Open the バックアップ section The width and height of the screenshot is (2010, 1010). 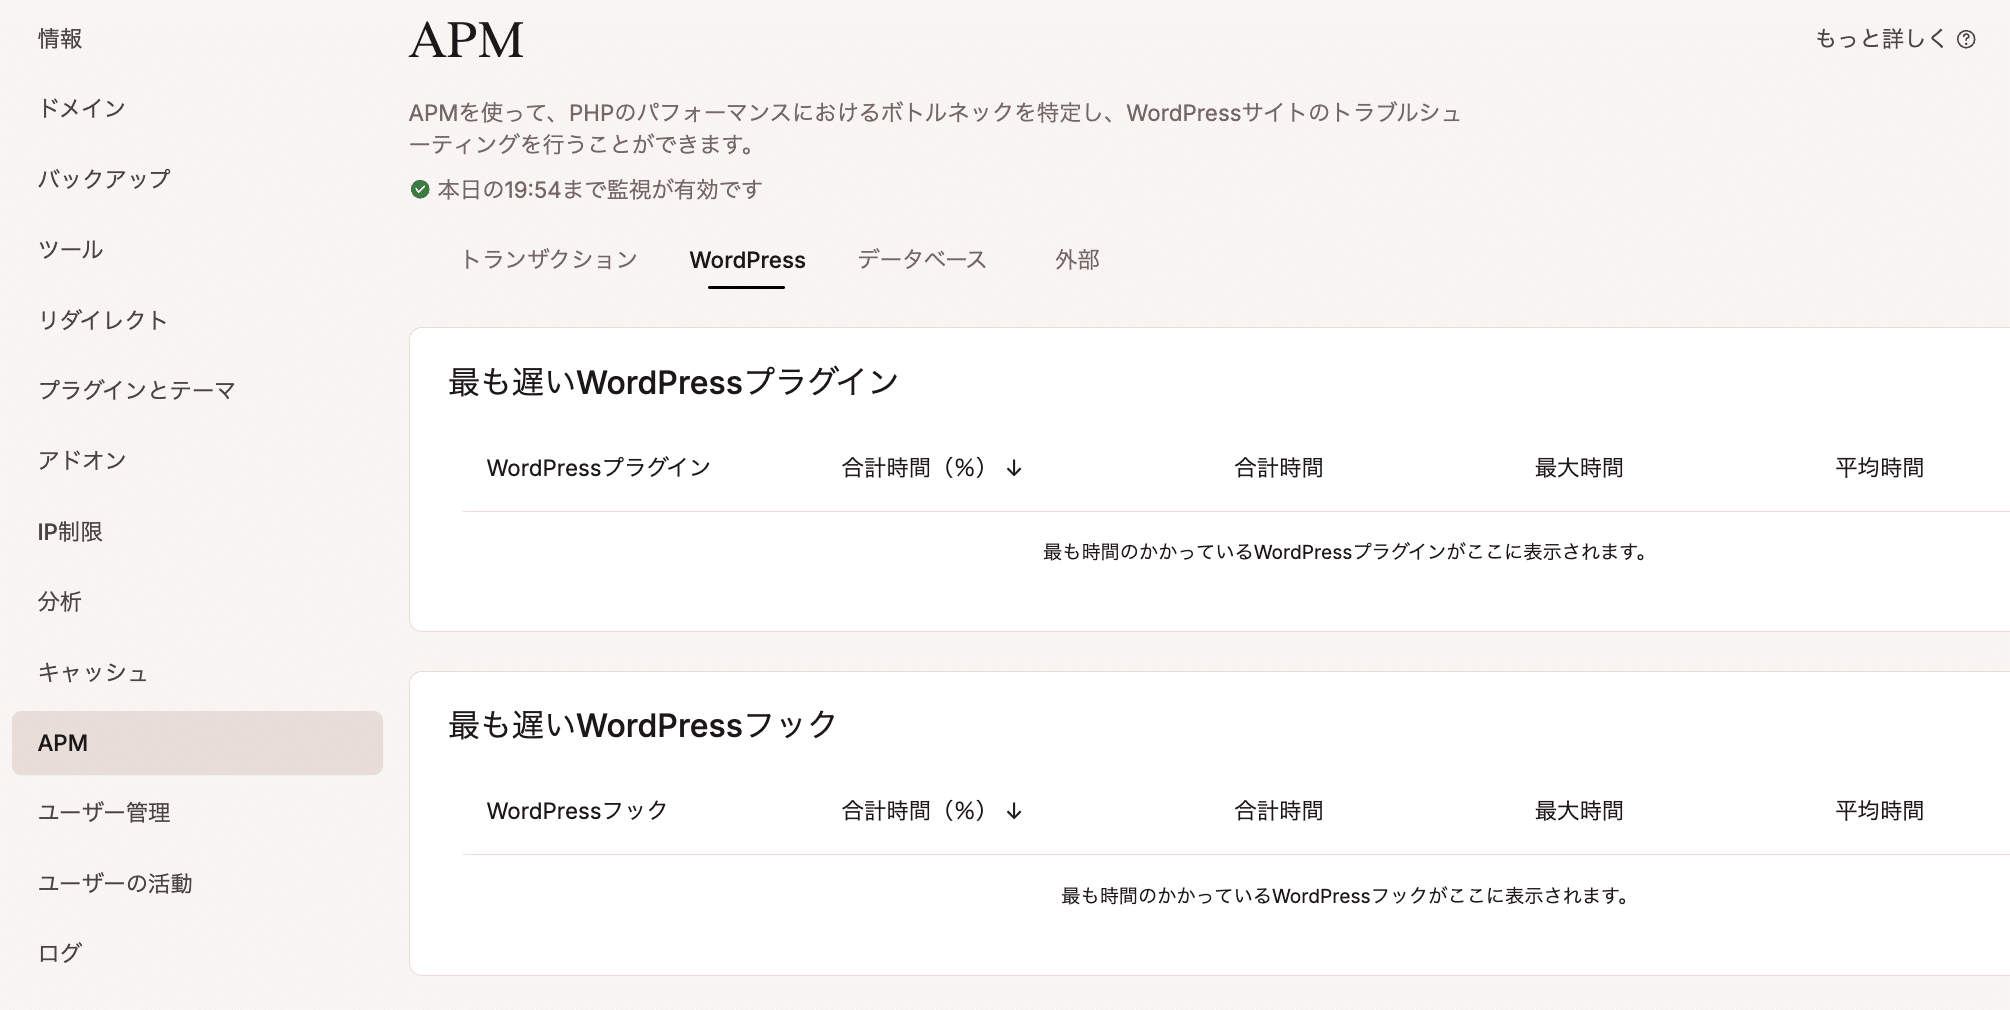tap(102, 179)
